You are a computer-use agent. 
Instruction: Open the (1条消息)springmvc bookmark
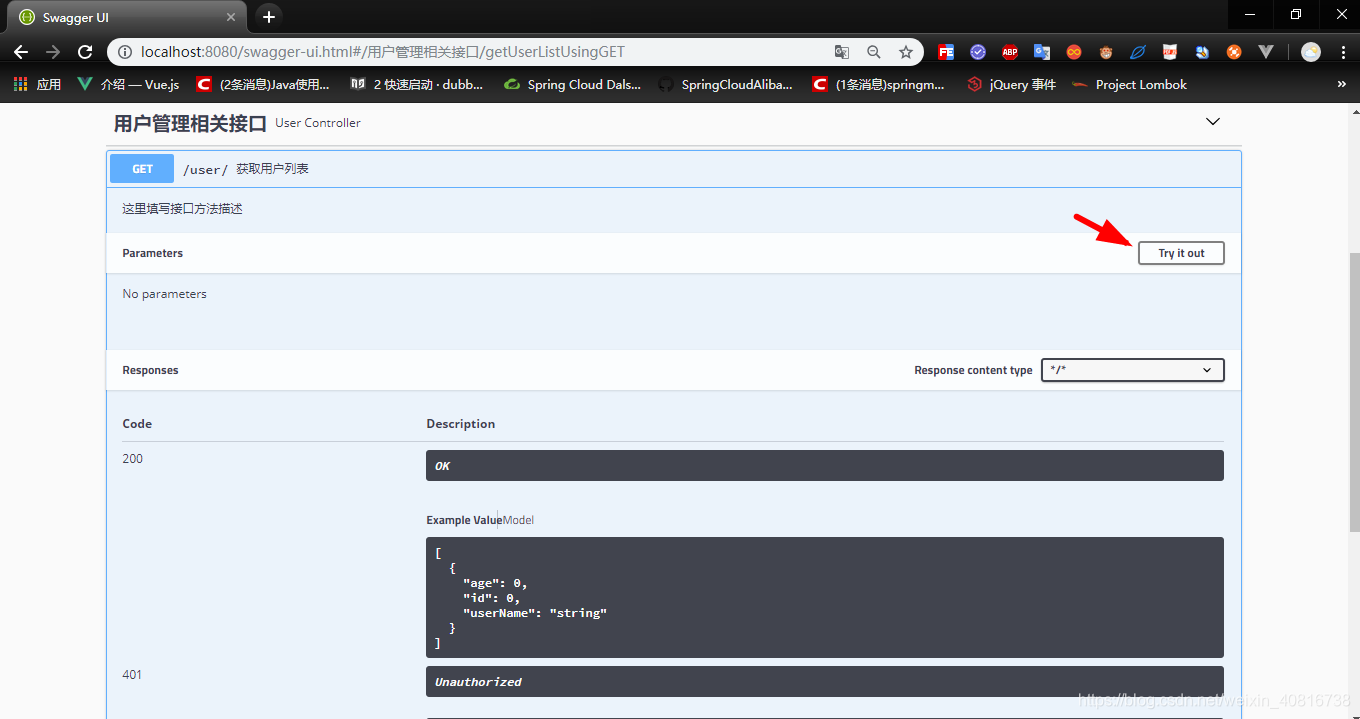click(879, 85)
